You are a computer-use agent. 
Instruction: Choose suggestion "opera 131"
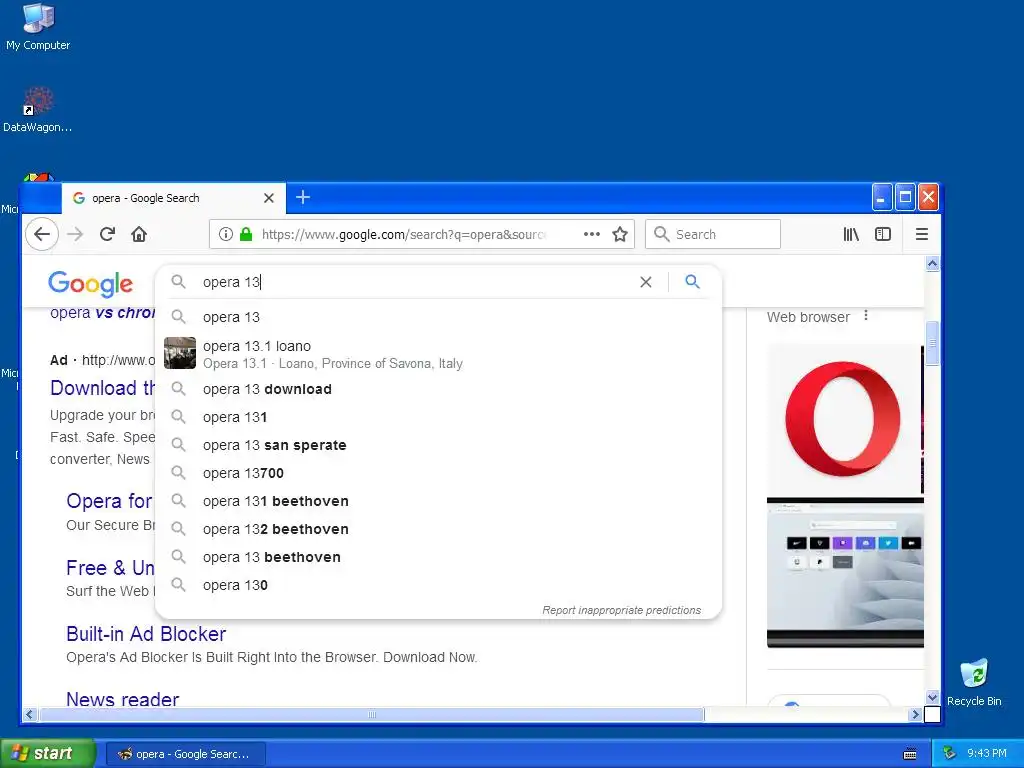click(x=439, y=417)
